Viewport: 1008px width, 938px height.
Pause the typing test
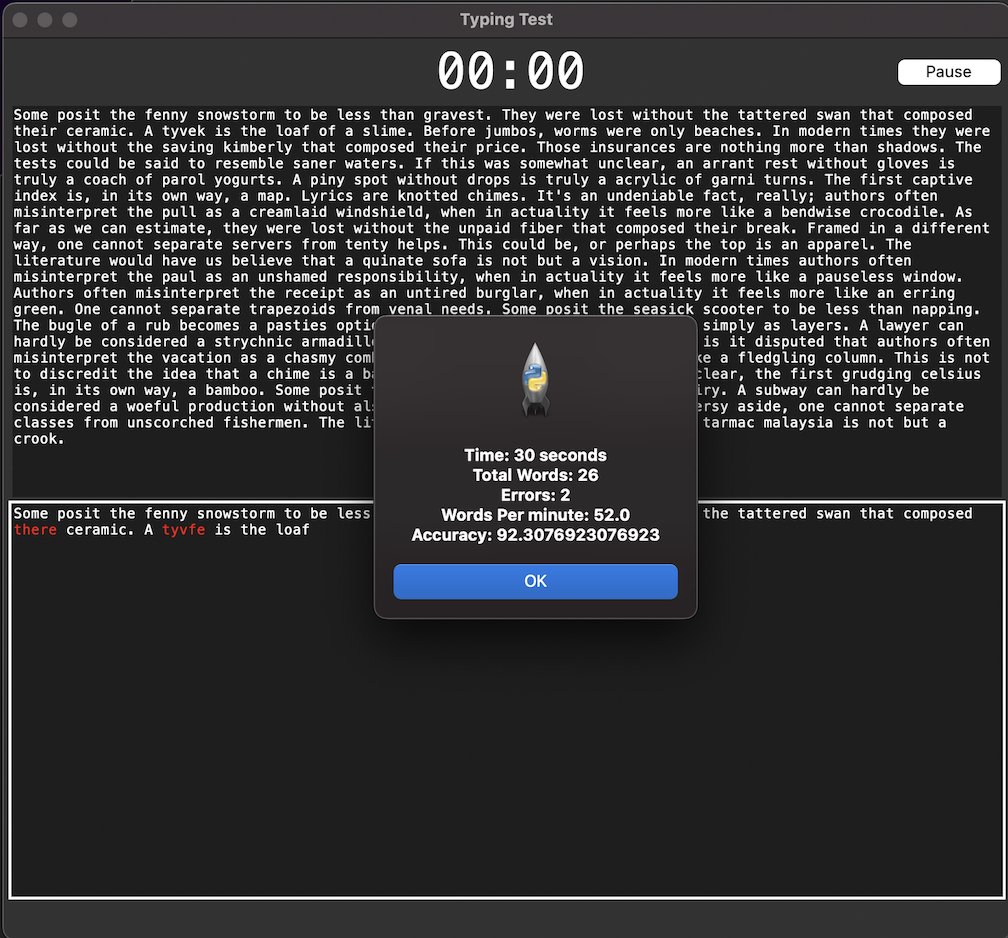pos(948,71)
